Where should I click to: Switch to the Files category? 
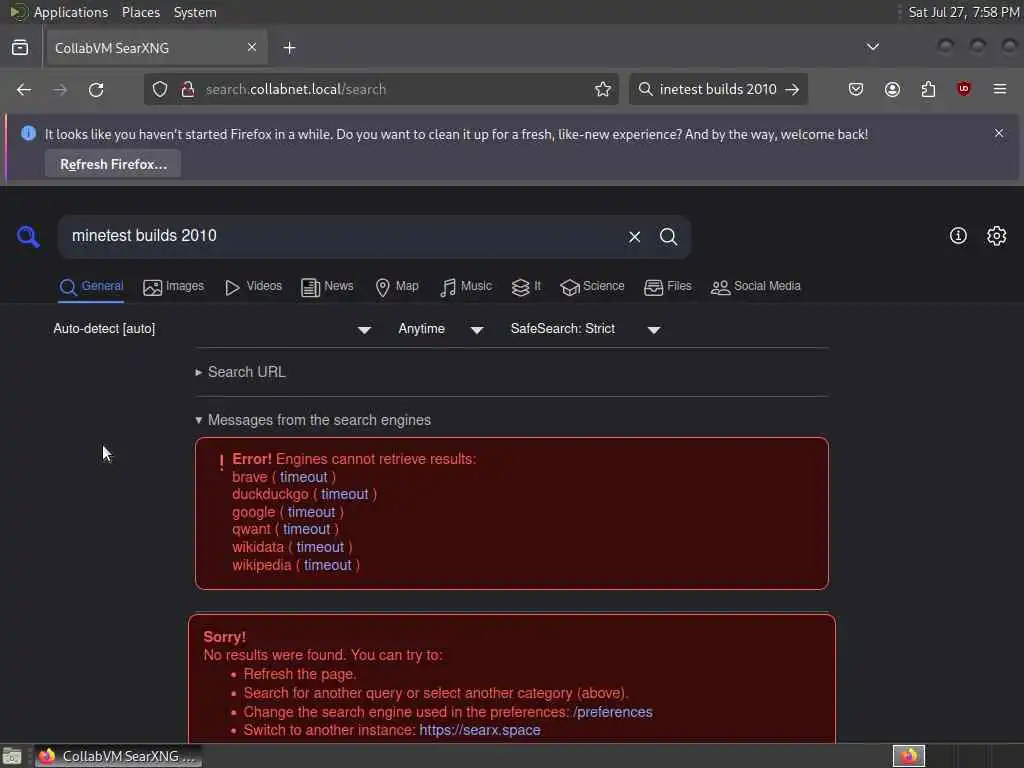pyautogui.click(x=667, y=287)
